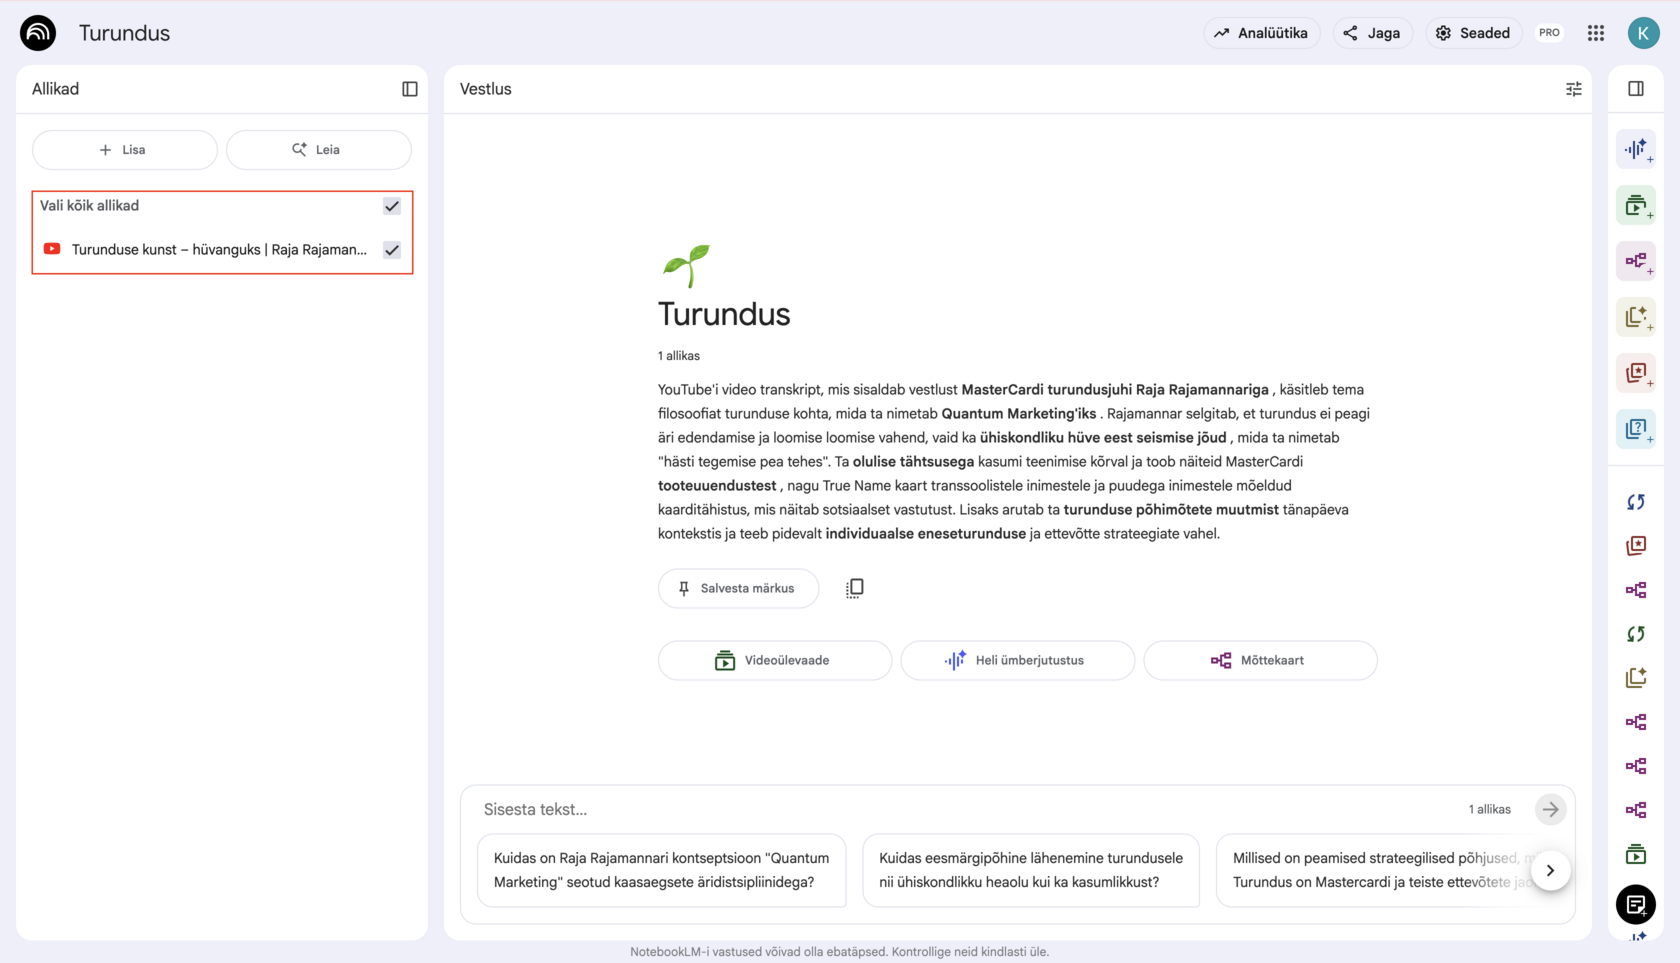Click the Turundus notebook title in the header
The image size is (1680, 963).
click(125, 33)
